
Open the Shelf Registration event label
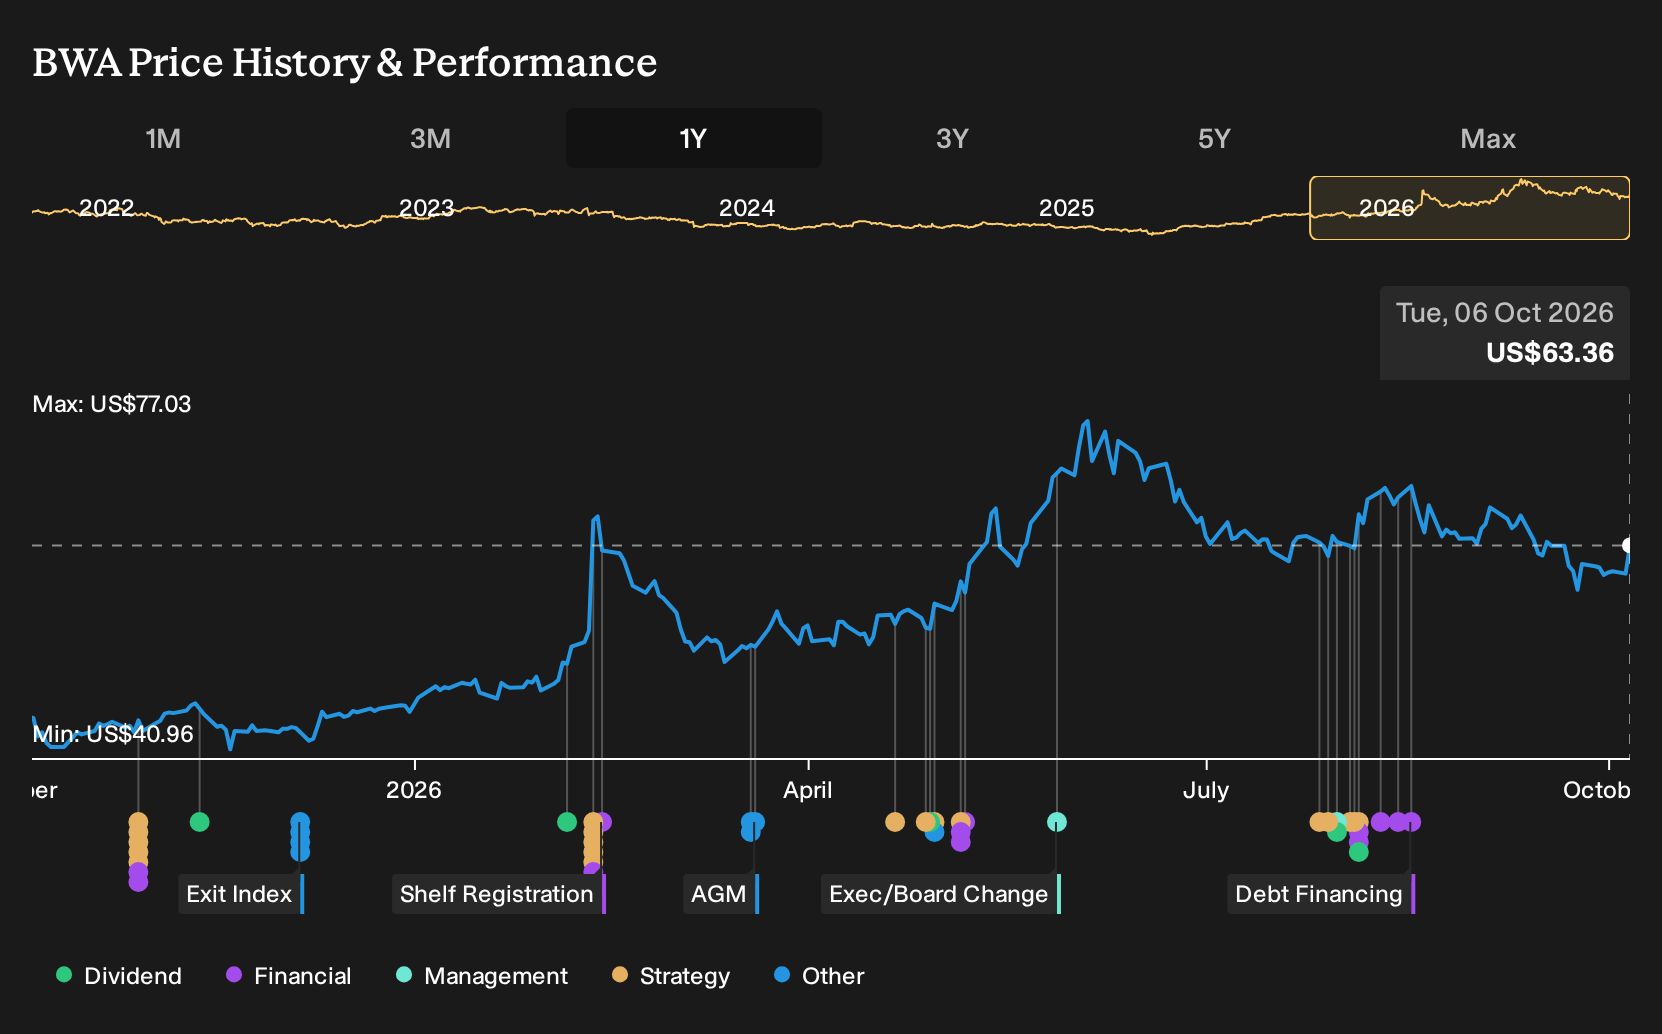[x=499, y=894]
